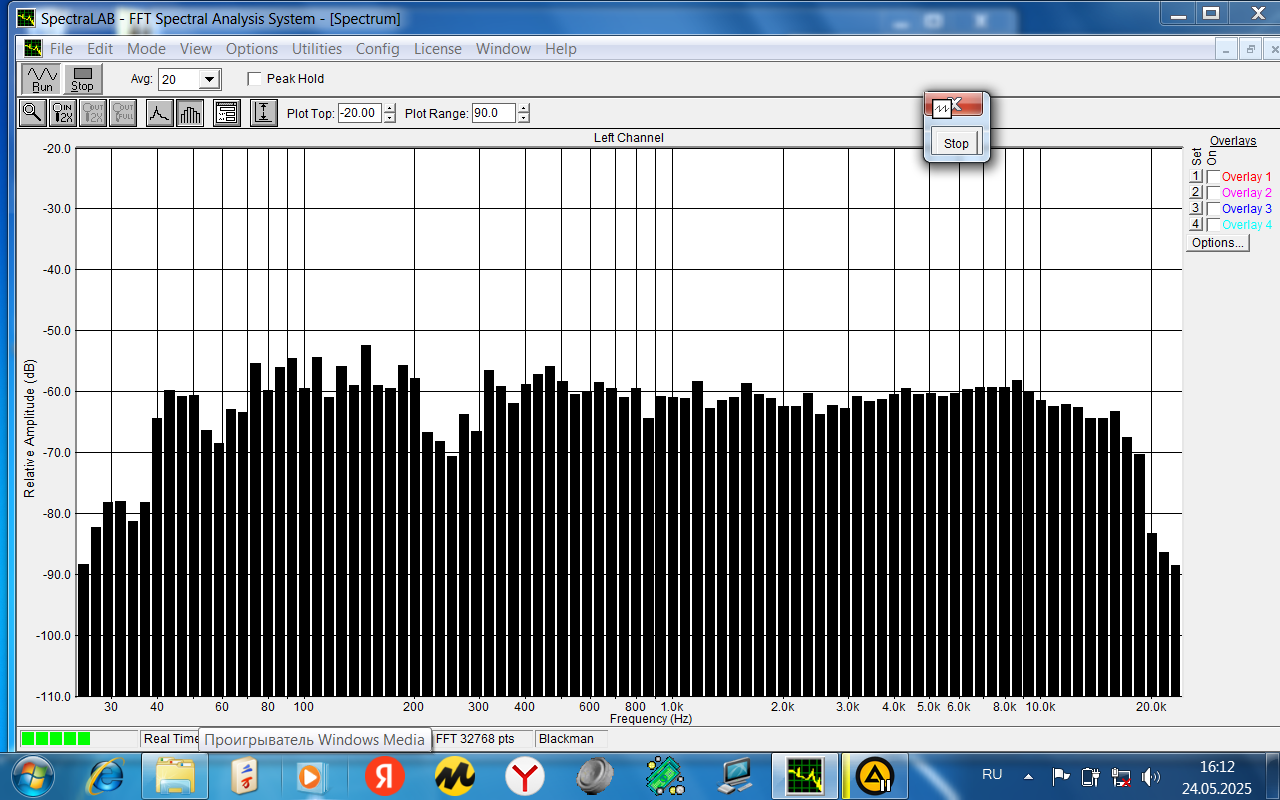Click the Zoom In 2X icon
Viewport: 1280px width, 800px height.
[x=63, y=113]
